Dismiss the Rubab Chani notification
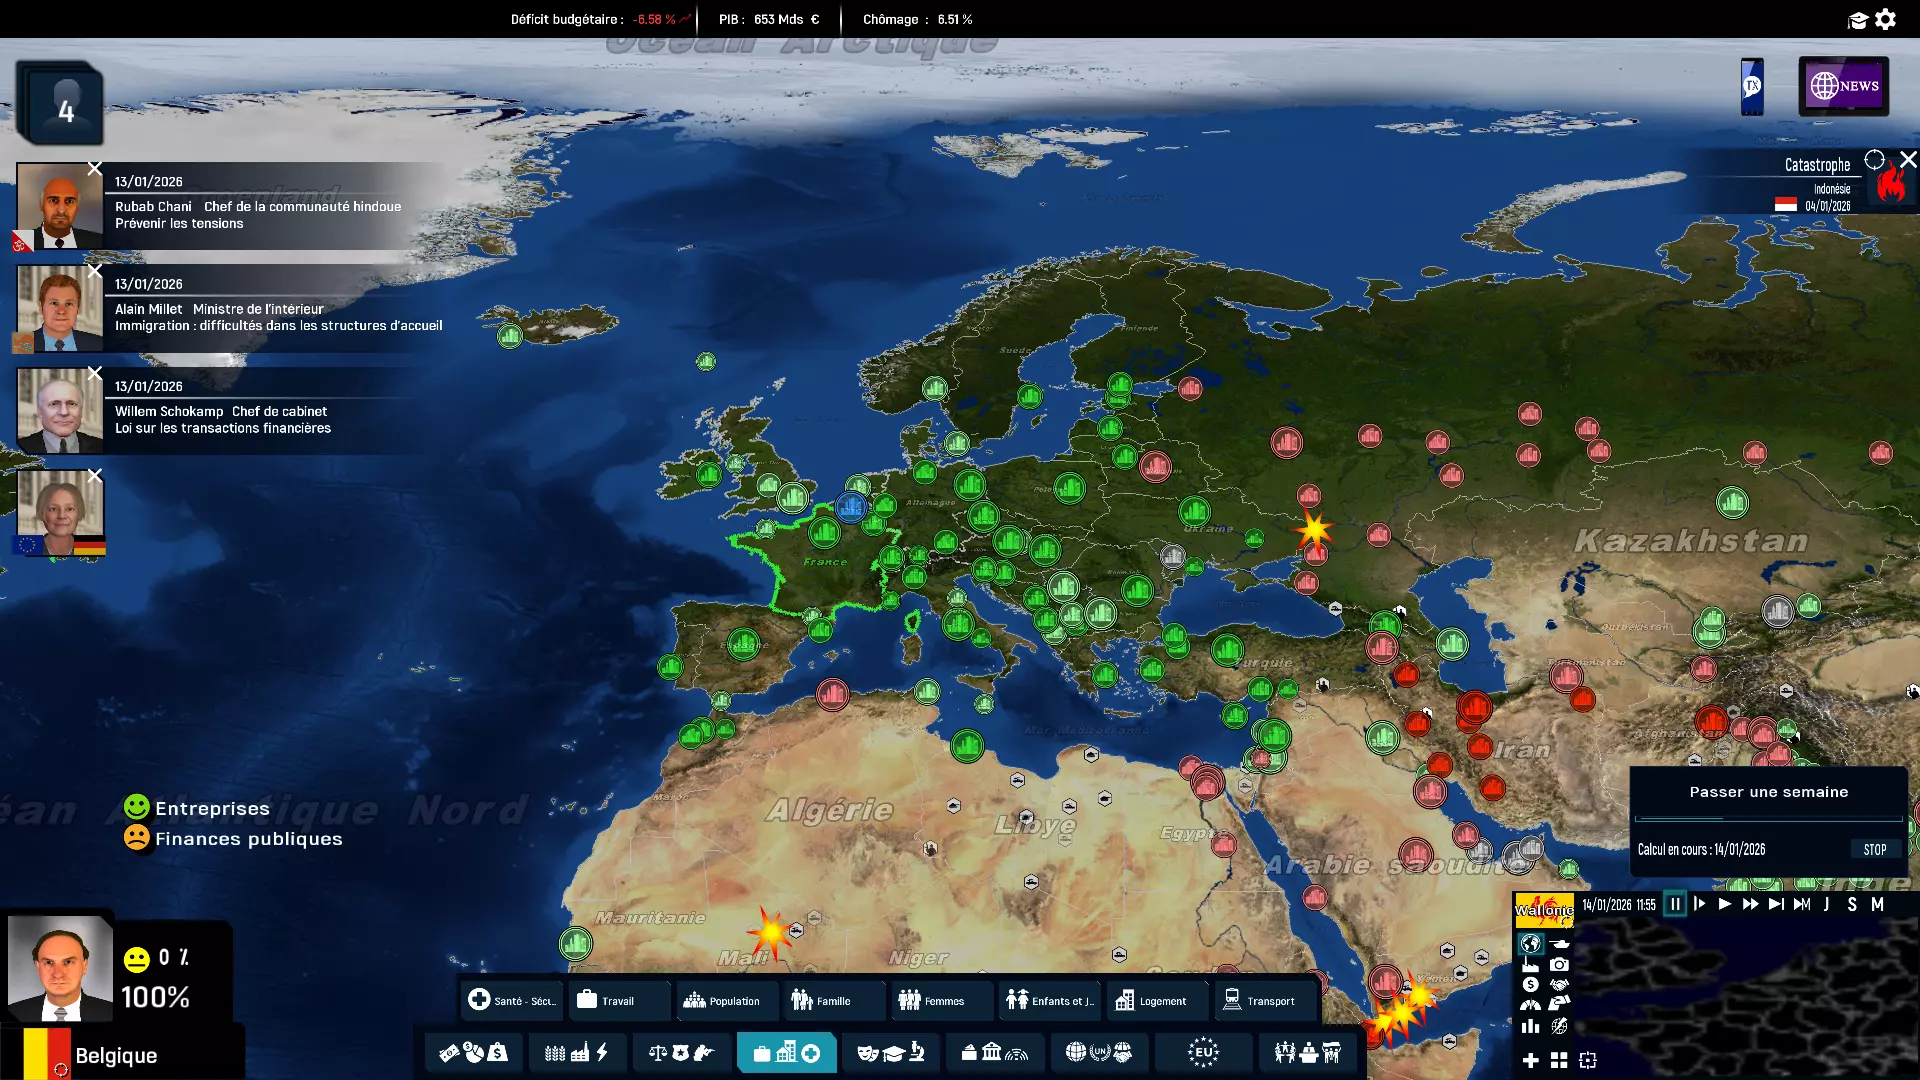 [95, 169]
